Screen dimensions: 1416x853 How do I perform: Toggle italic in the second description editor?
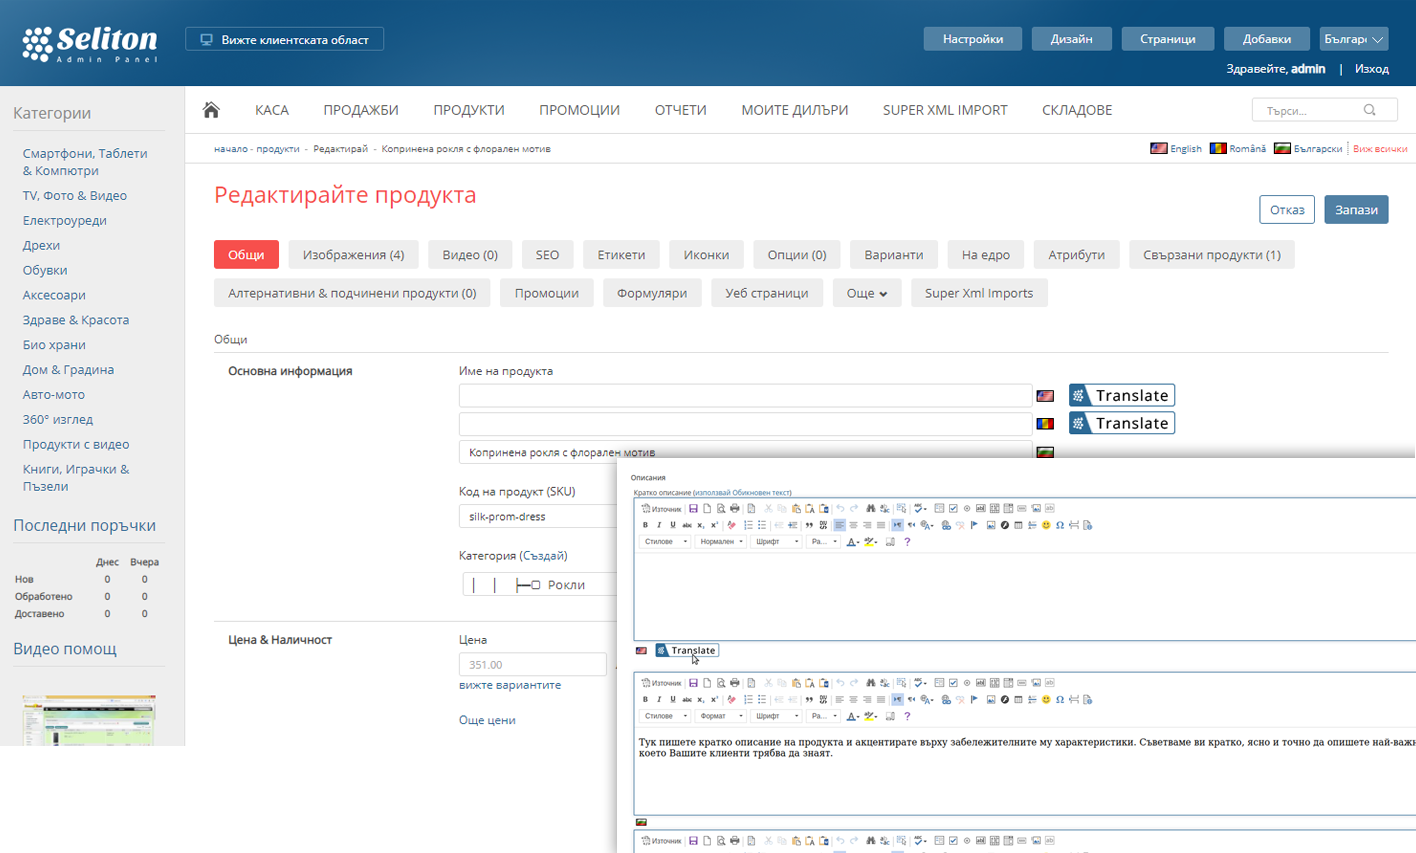(659, 700)
